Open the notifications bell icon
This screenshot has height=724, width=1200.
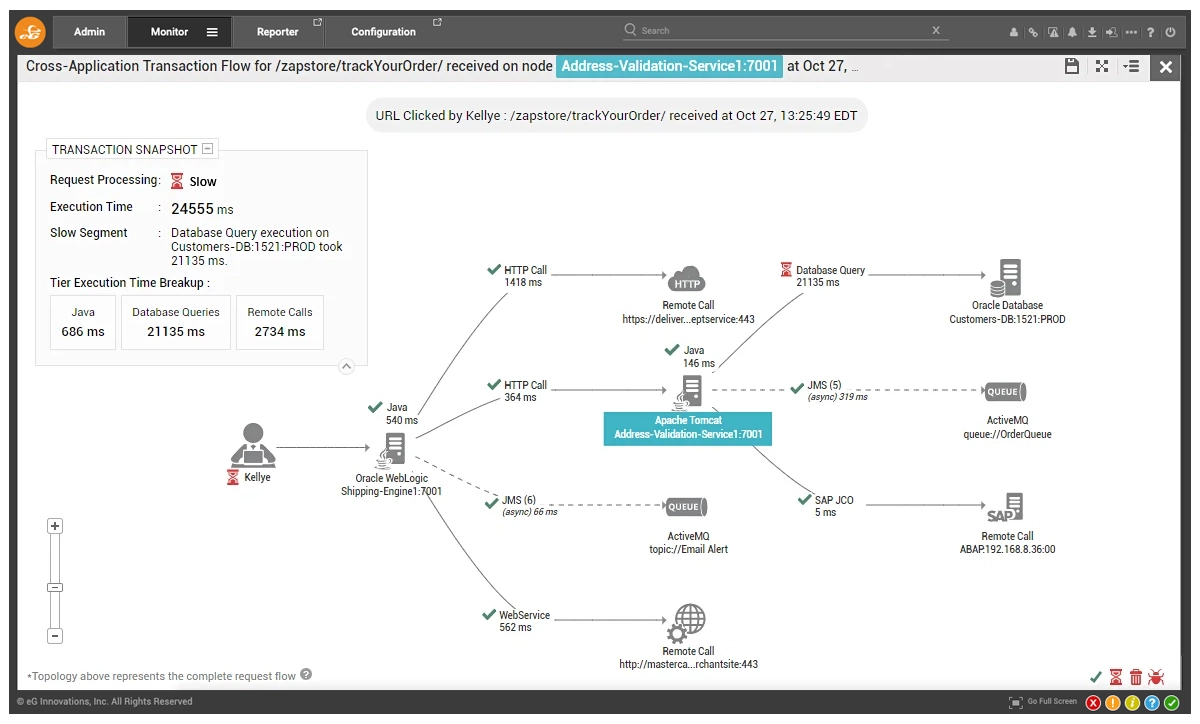pyautogui.click(x=1073, y=32)
